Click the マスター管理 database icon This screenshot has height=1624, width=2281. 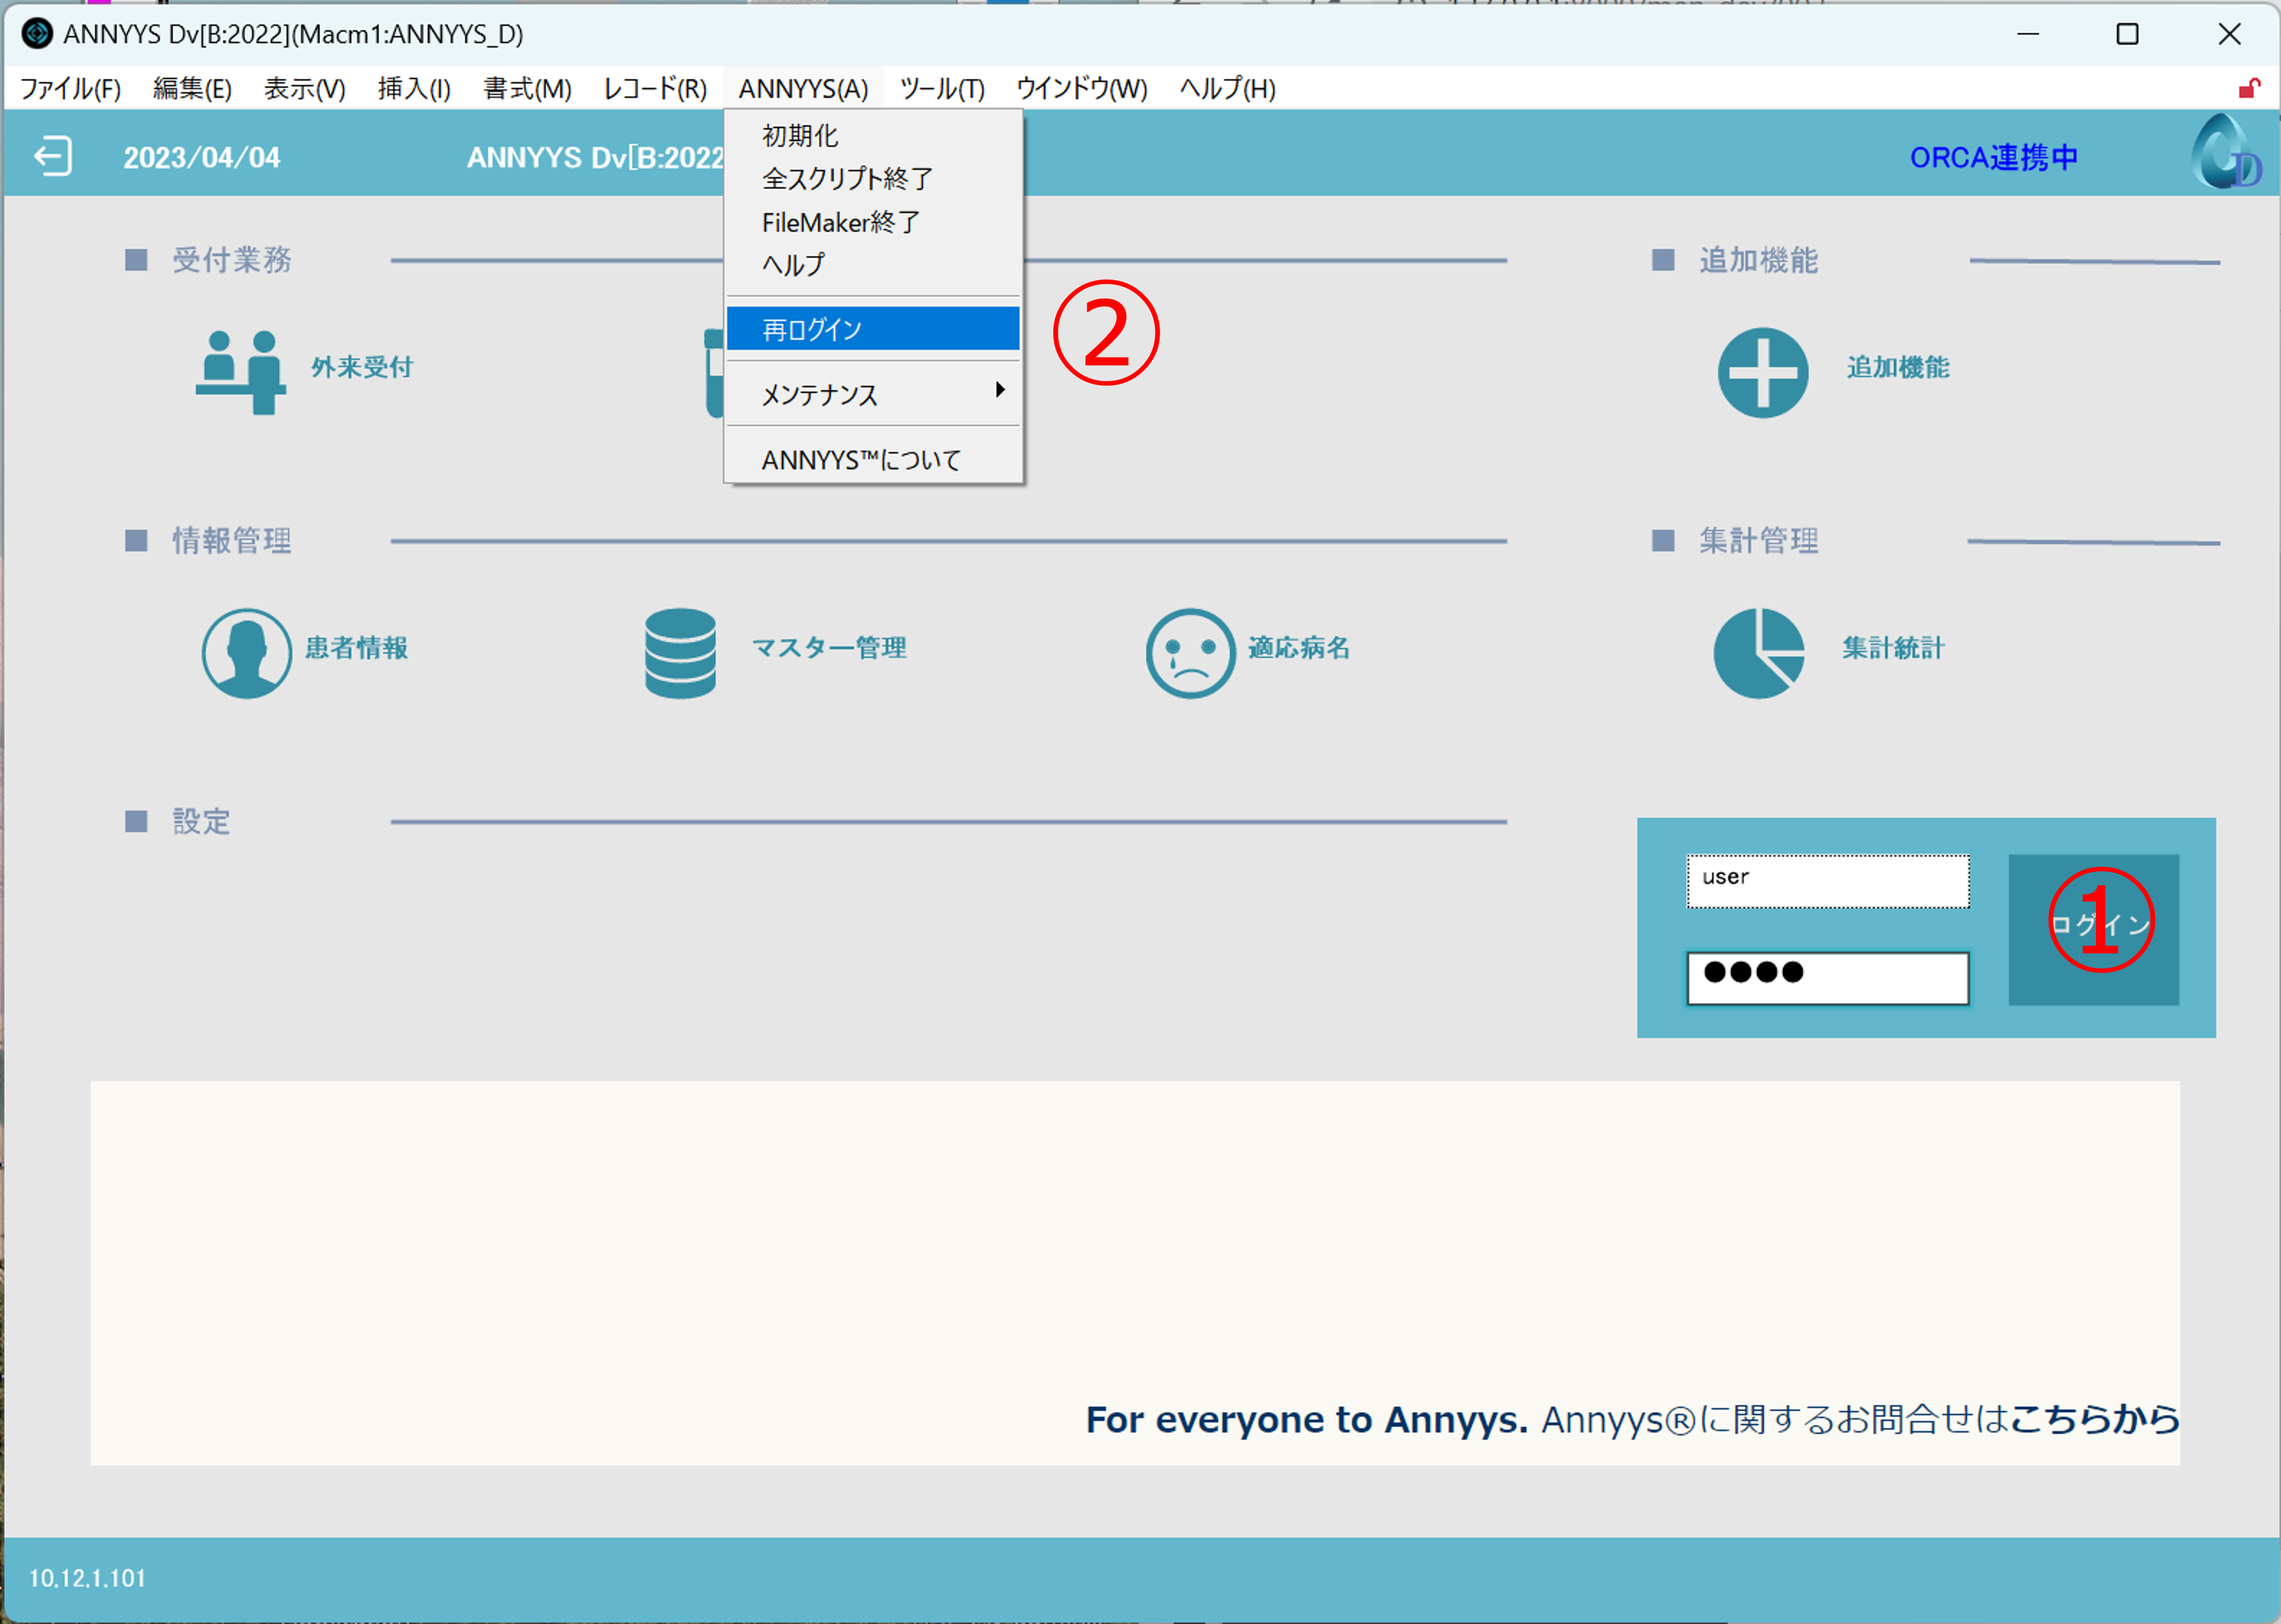tap(680, 653)
